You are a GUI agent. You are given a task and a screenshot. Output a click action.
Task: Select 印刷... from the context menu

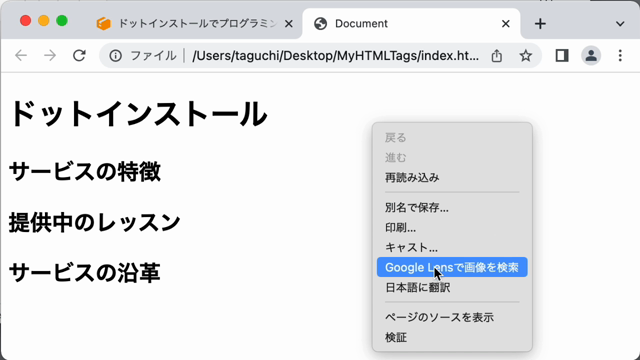pos(452,227)
